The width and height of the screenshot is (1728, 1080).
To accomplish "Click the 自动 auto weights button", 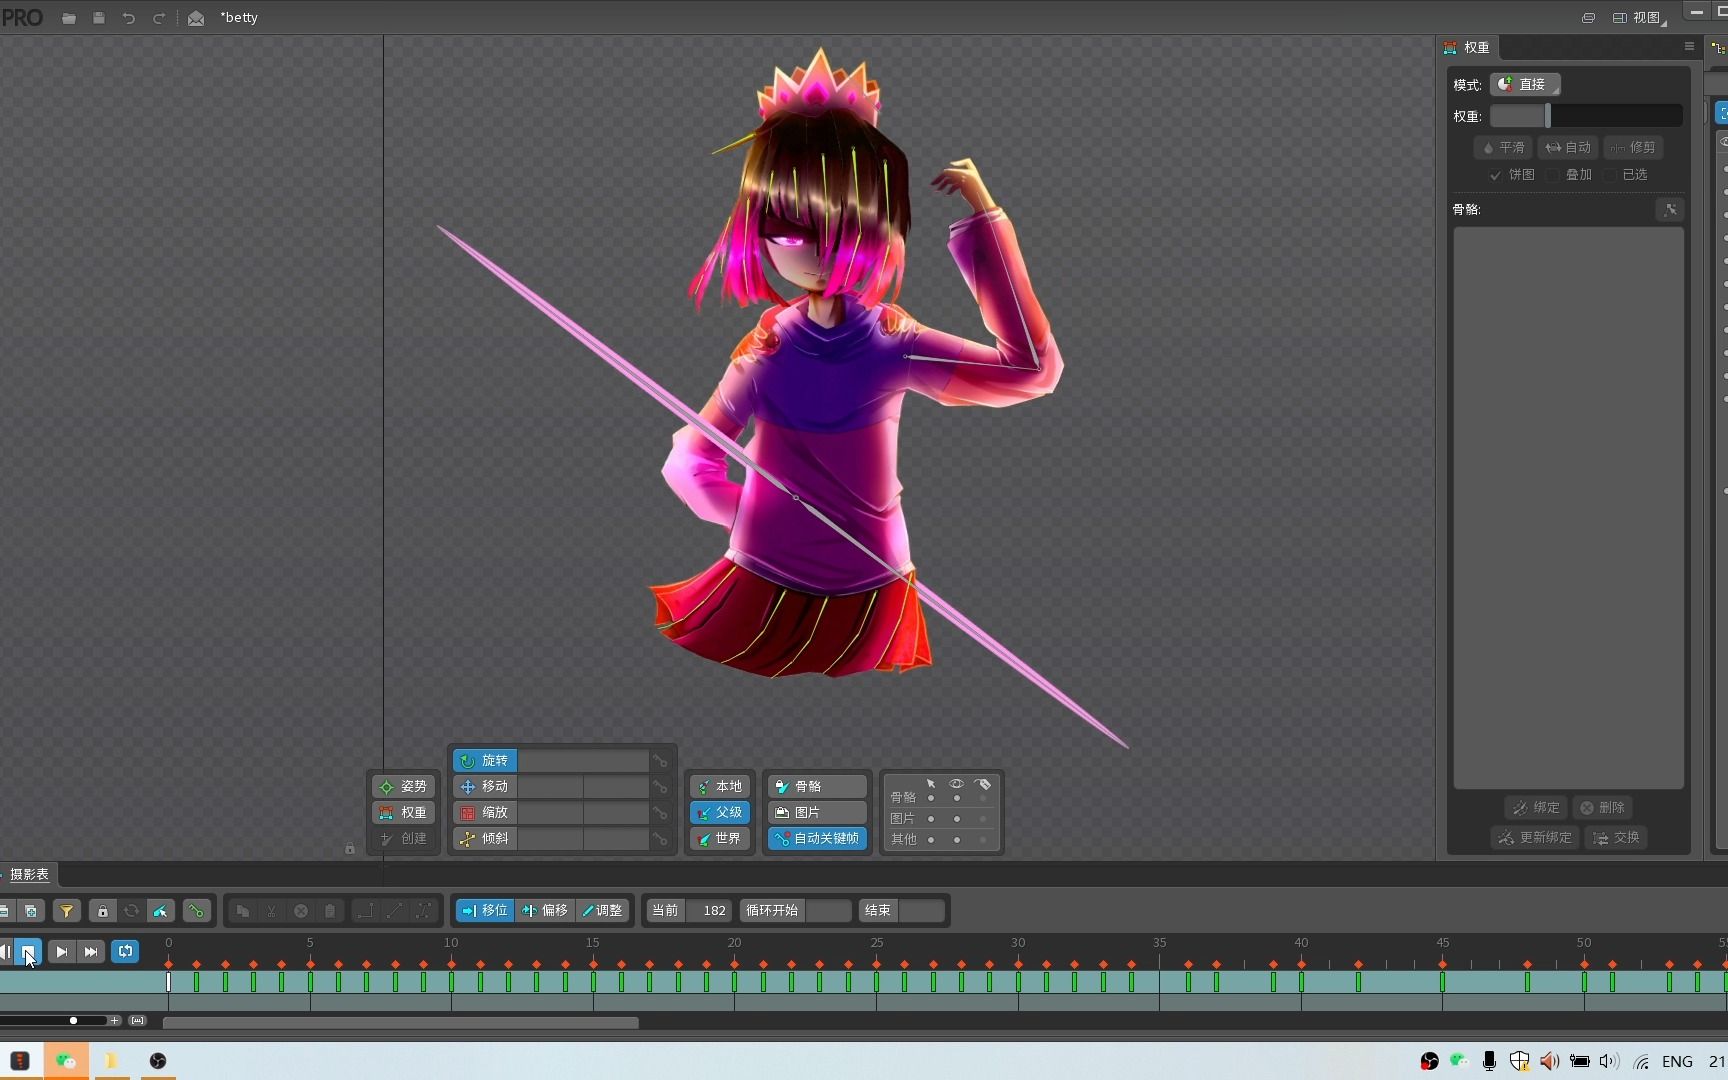I will click(x=1568, y=147).
